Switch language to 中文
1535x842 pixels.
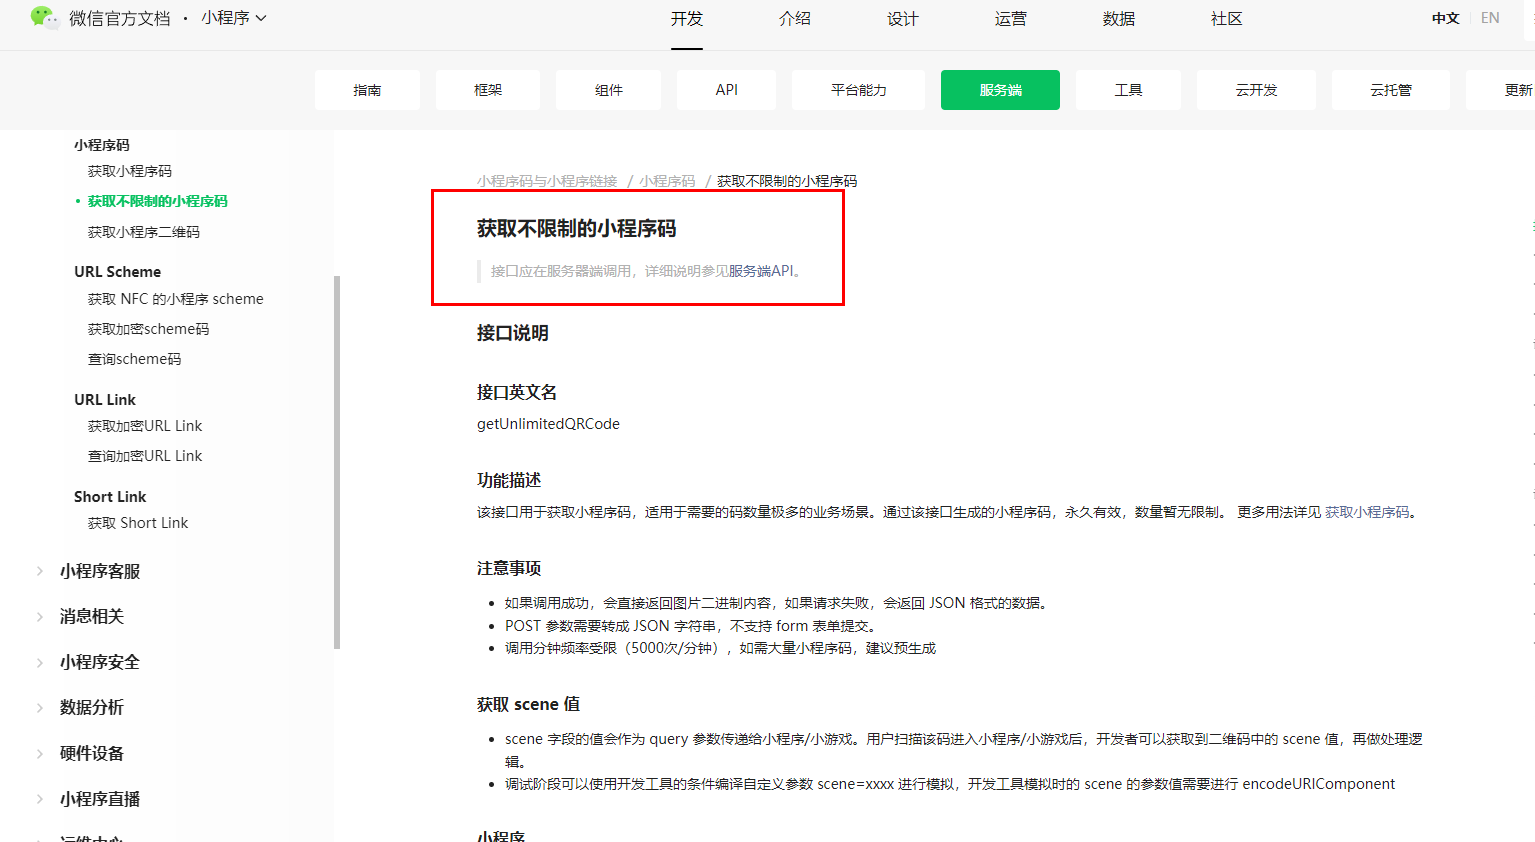click(x=1445, y=18)
